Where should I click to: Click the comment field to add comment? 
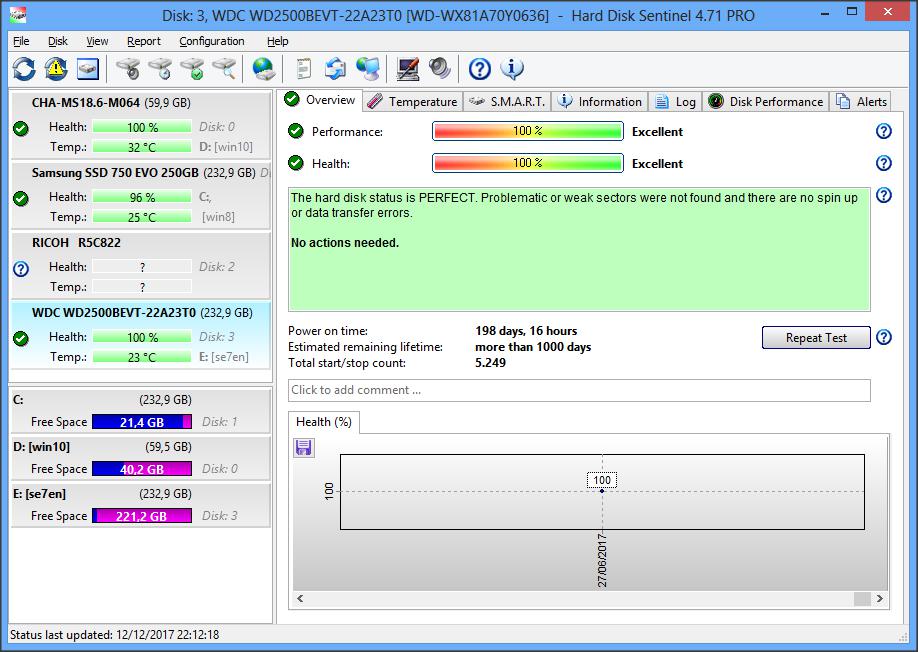(x=579, y=390)
